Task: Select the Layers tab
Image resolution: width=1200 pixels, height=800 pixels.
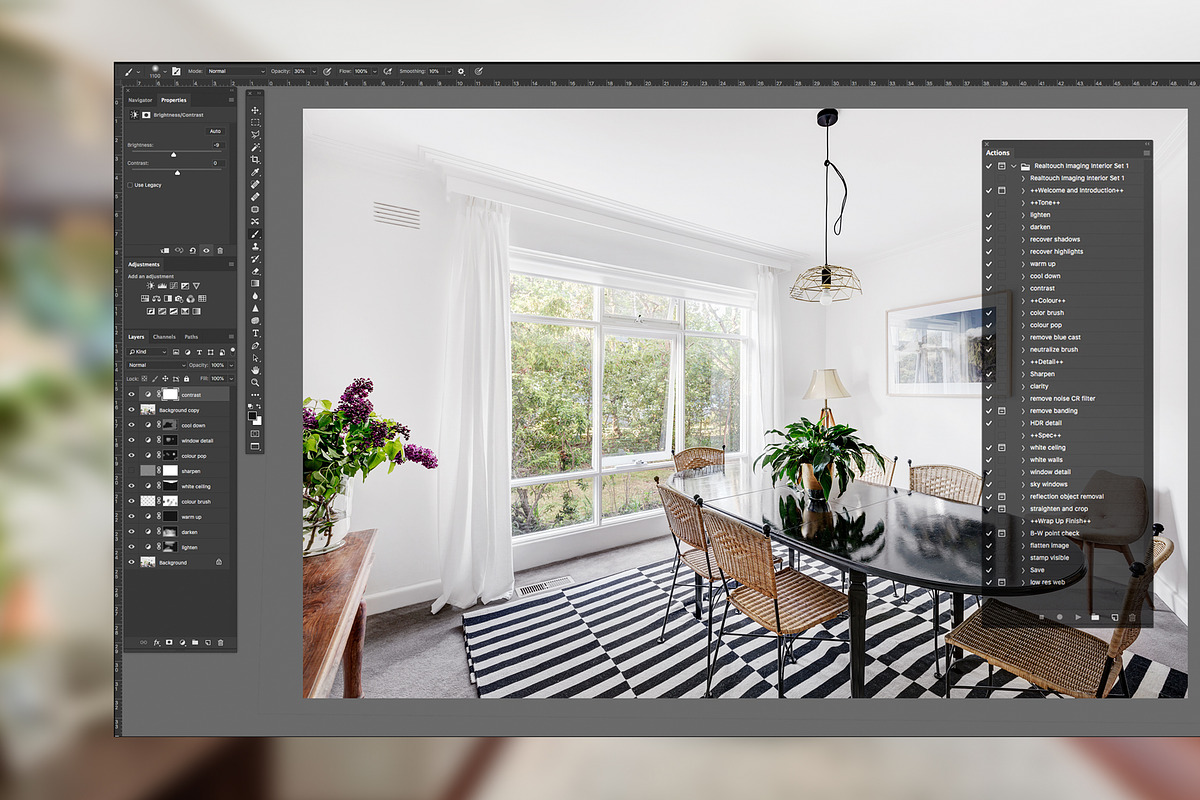Action: pos(136,337)
